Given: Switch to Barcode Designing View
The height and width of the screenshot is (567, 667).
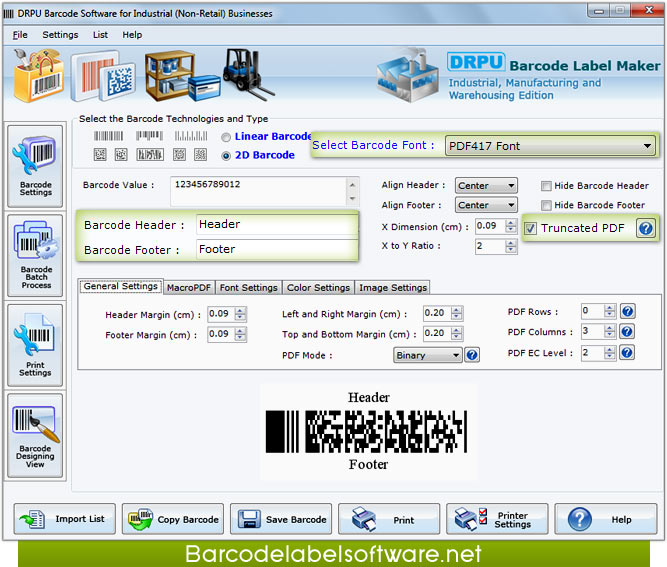Looking at the screenshot, I should click(x=35, y=435).
